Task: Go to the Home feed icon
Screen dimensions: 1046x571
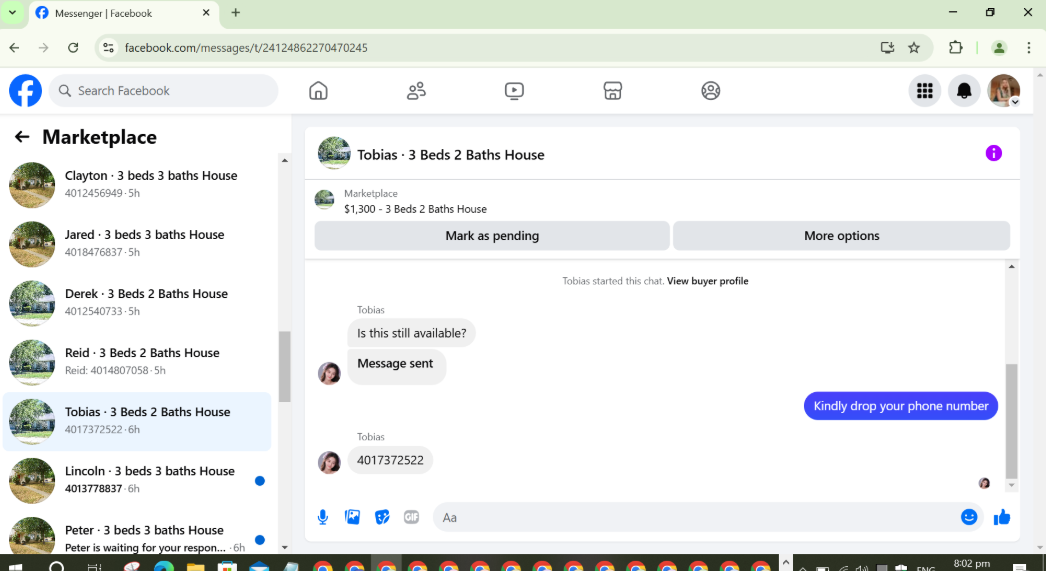Action: [318, 91]
